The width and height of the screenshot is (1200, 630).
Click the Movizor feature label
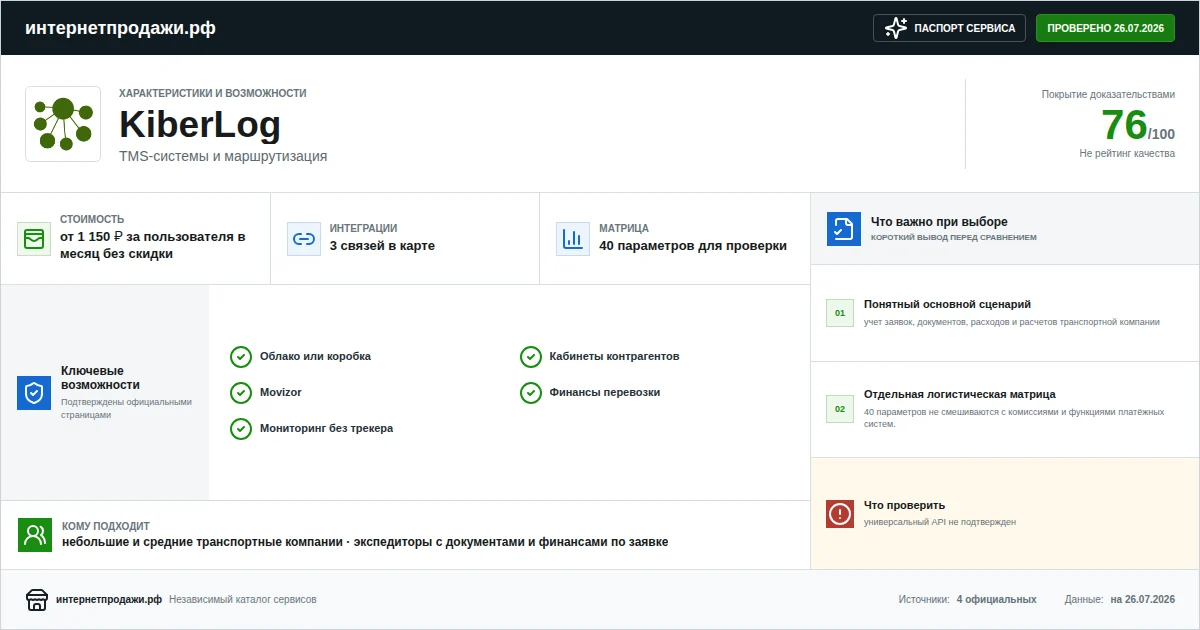pos(281,393)
